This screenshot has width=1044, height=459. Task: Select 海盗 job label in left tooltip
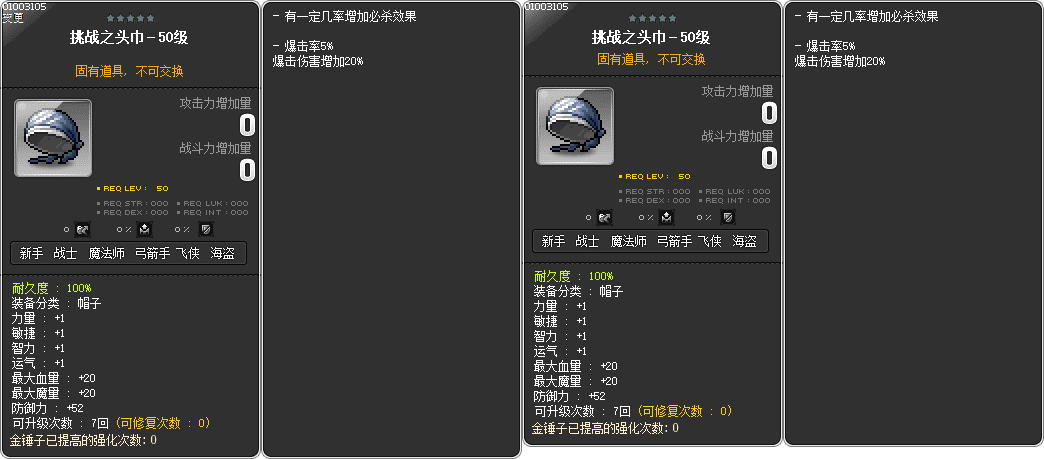tap(222, 254)
